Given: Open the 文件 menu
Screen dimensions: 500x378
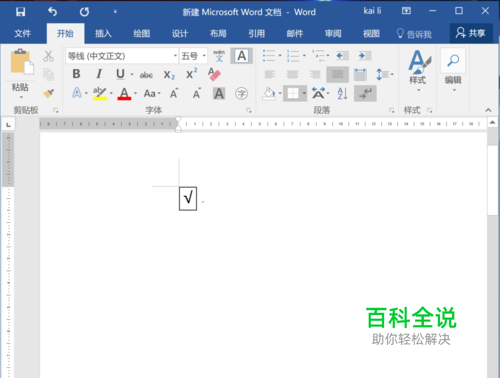Looking at the screenshot, I should [22, 33].
